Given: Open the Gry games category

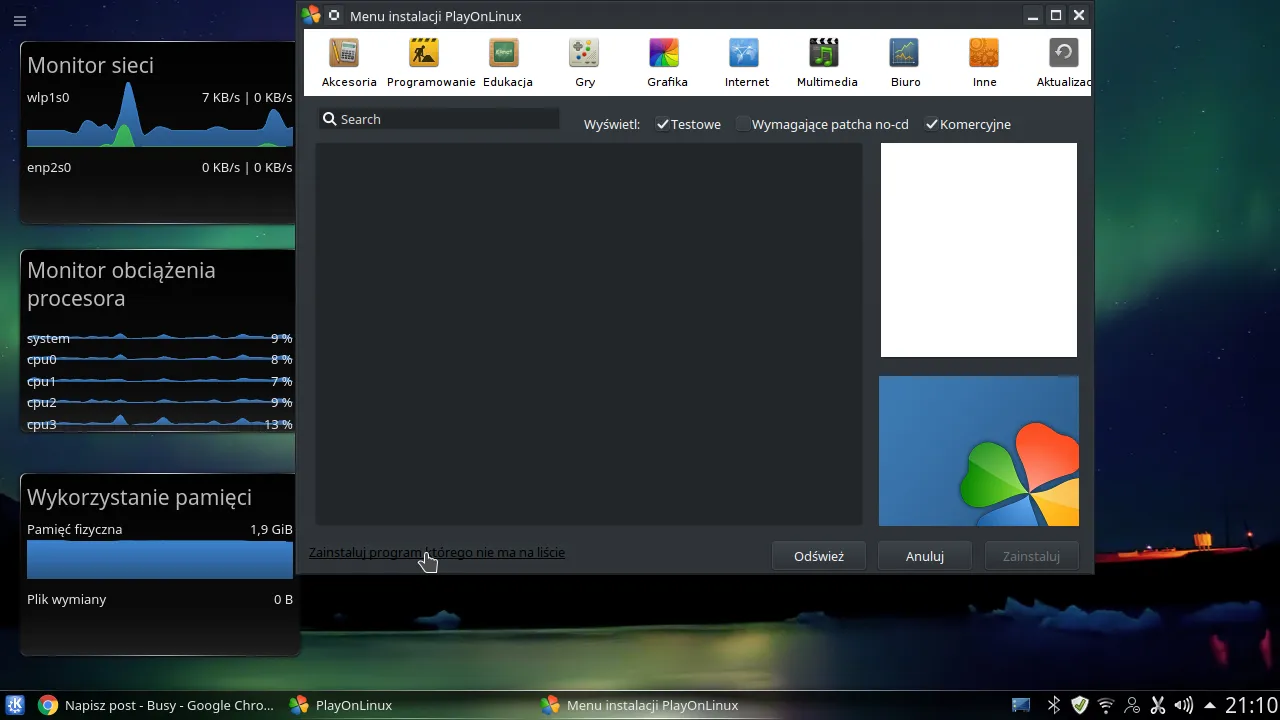Looking at the screenshot, I should pyautogui.click(x=585, y=62).
